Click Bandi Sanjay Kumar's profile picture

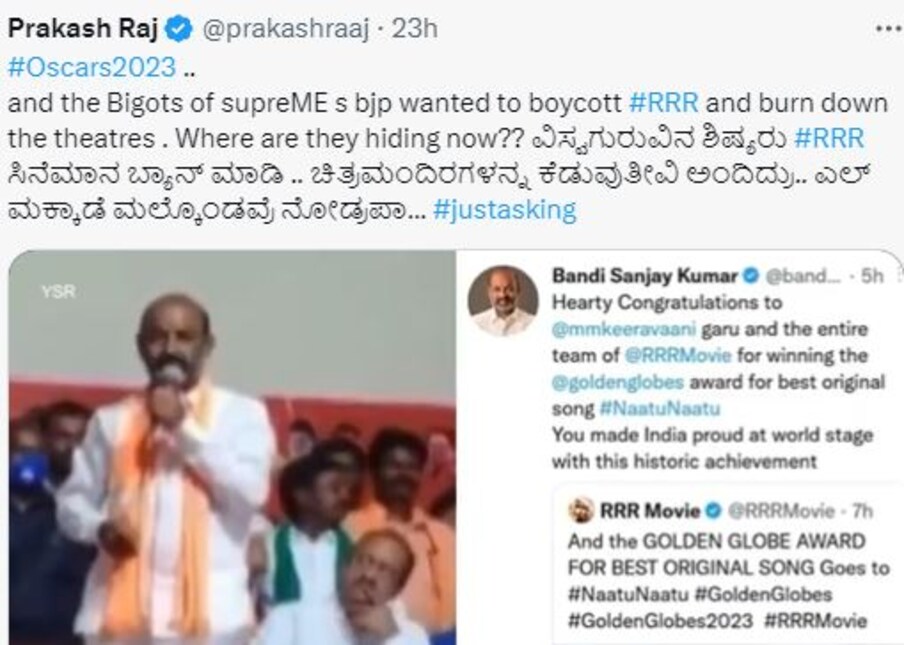point(503,300)
